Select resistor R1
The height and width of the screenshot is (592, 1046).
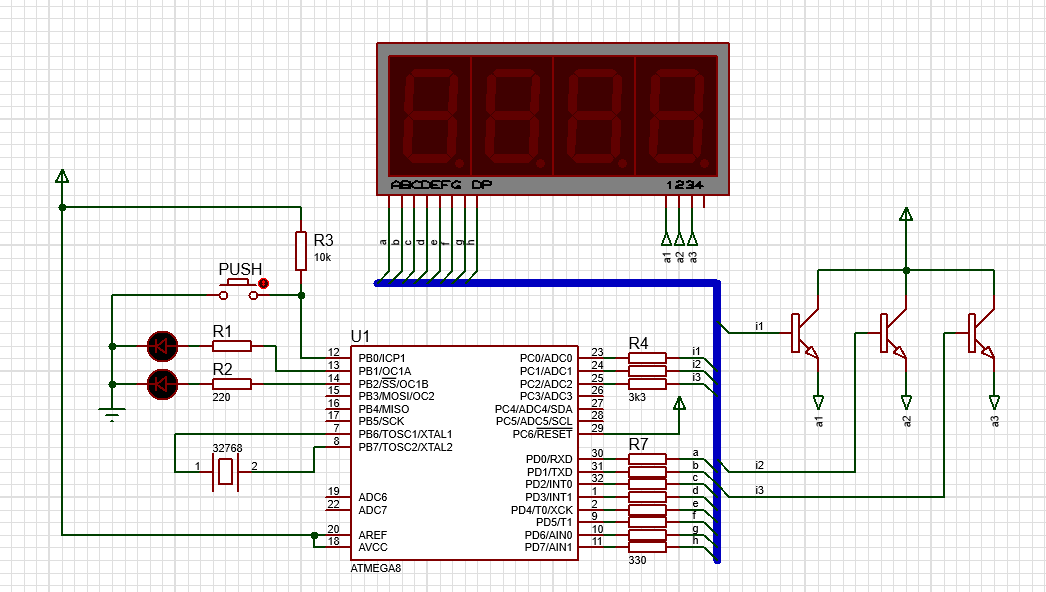(232, 346)
